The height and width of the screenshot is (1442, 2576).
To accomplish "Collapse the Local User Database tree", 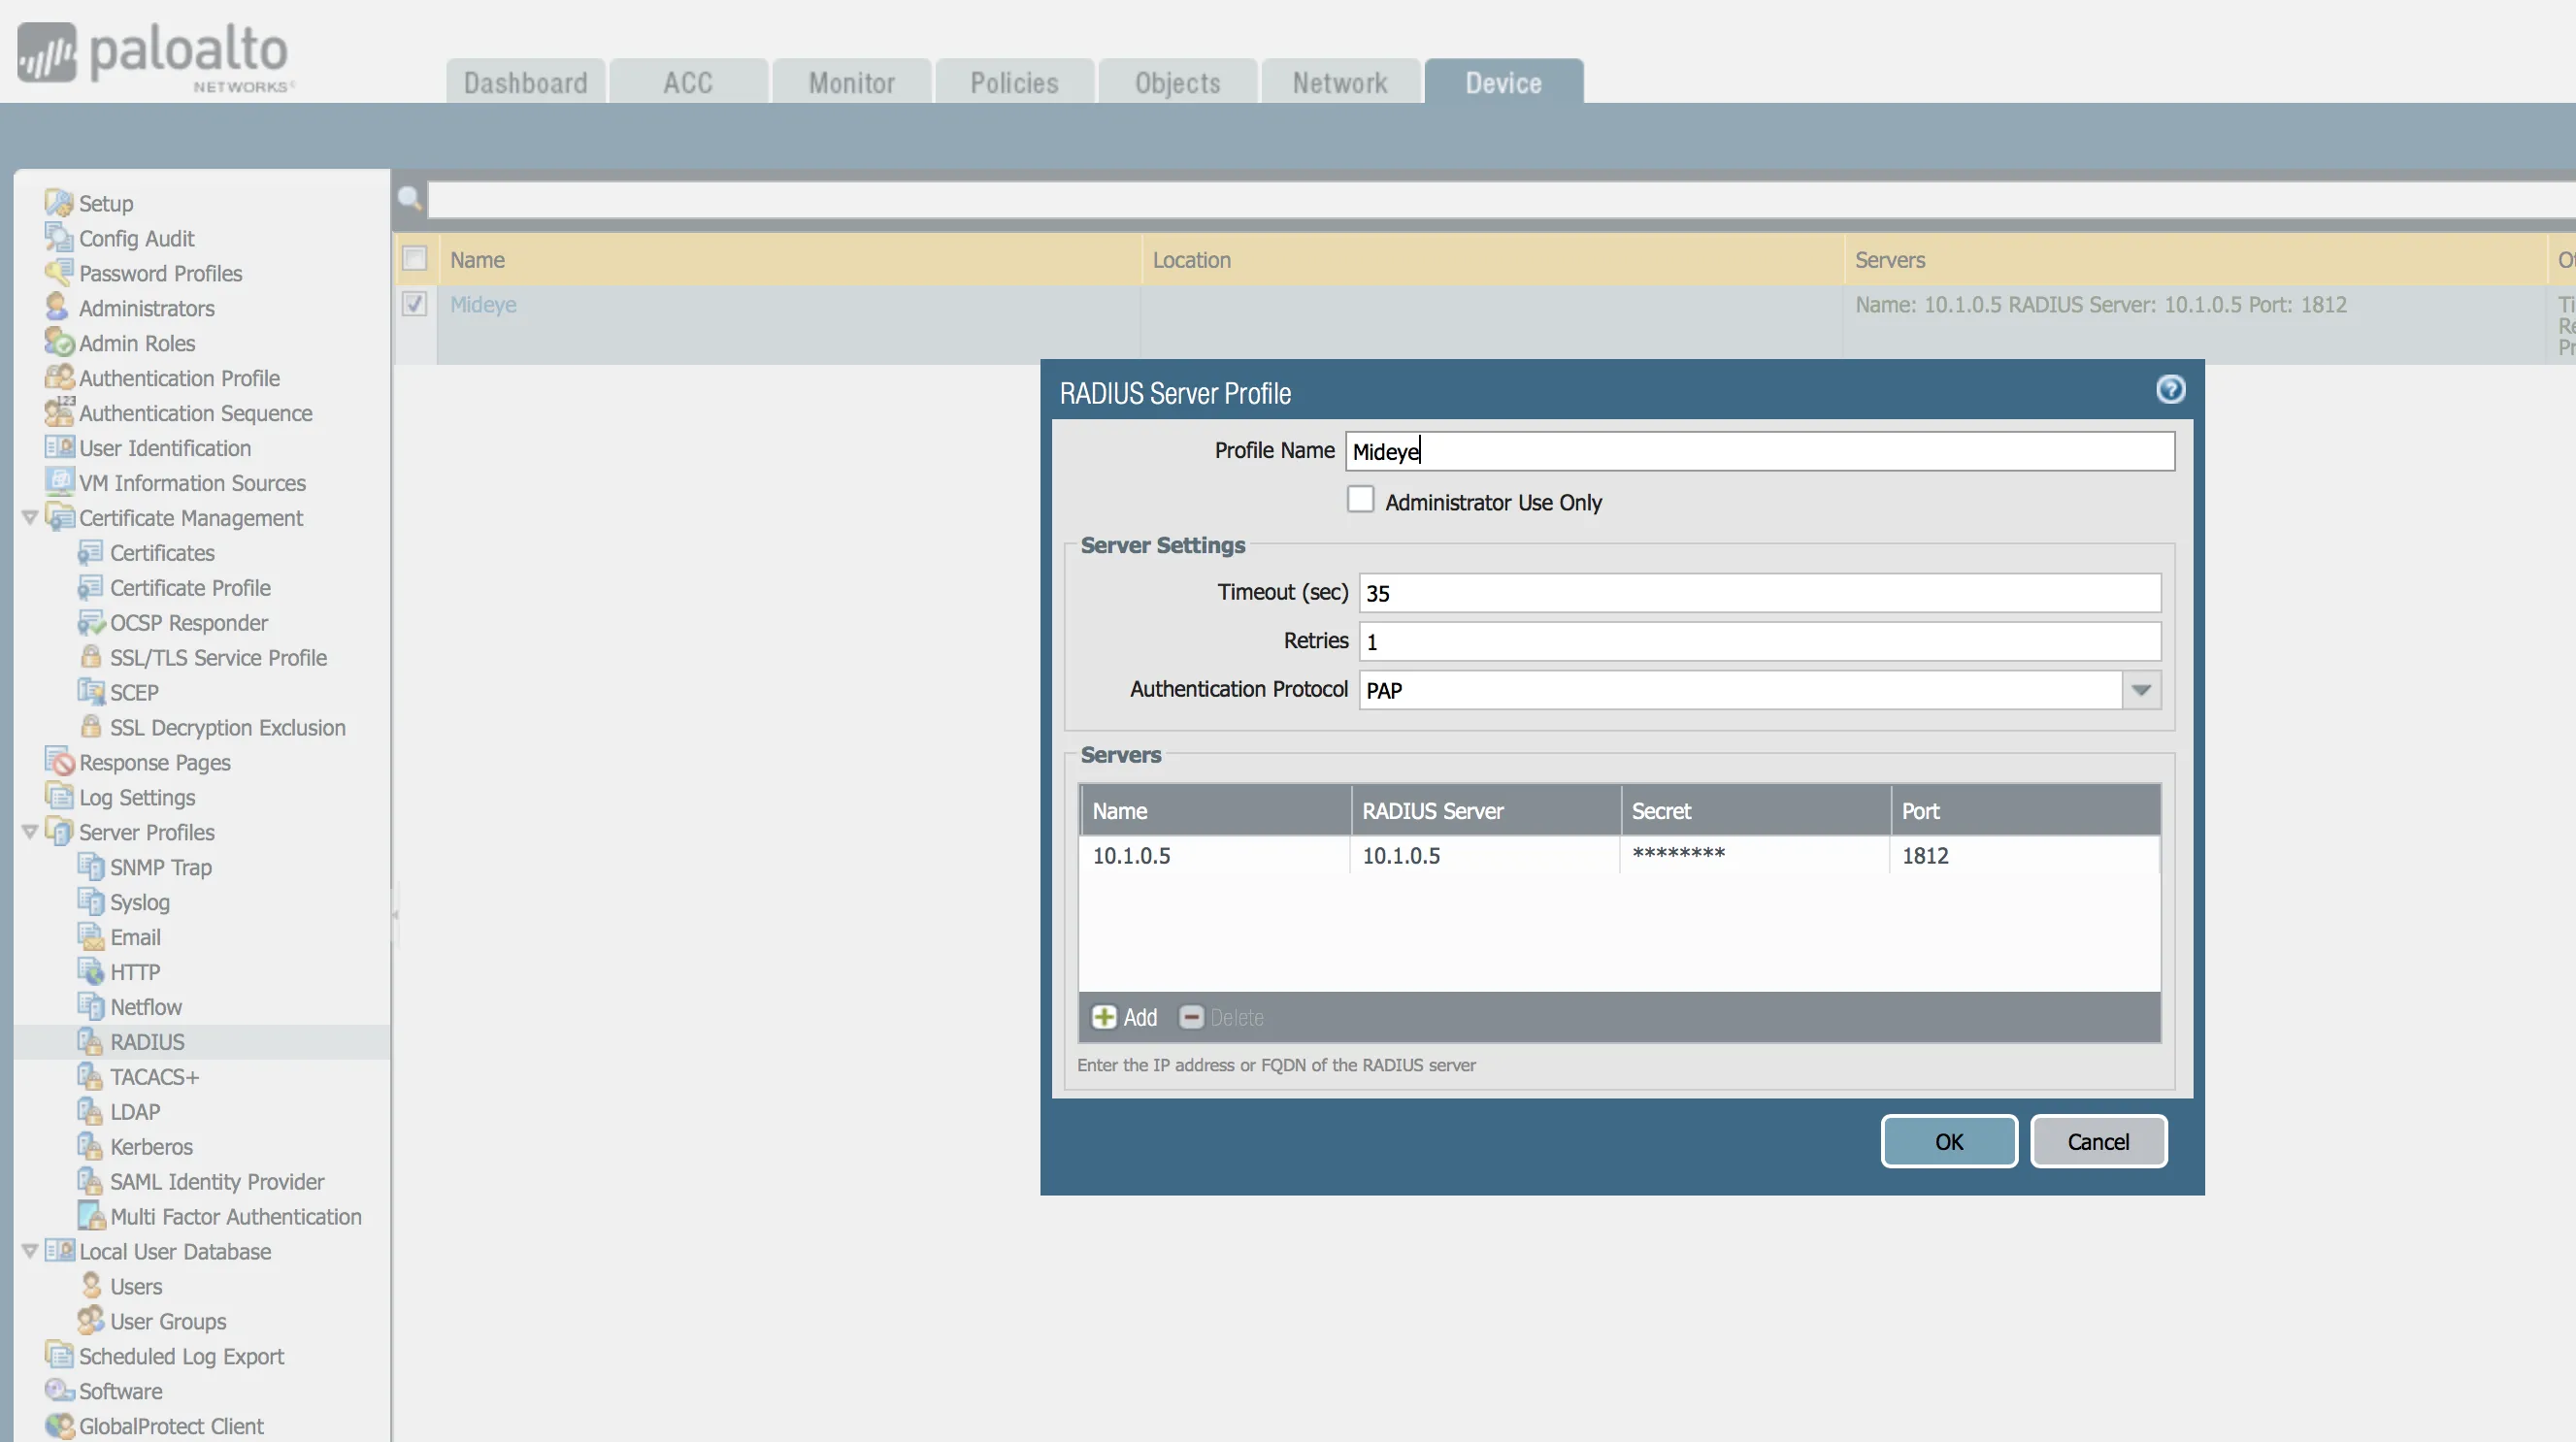I will [29, 1251].
